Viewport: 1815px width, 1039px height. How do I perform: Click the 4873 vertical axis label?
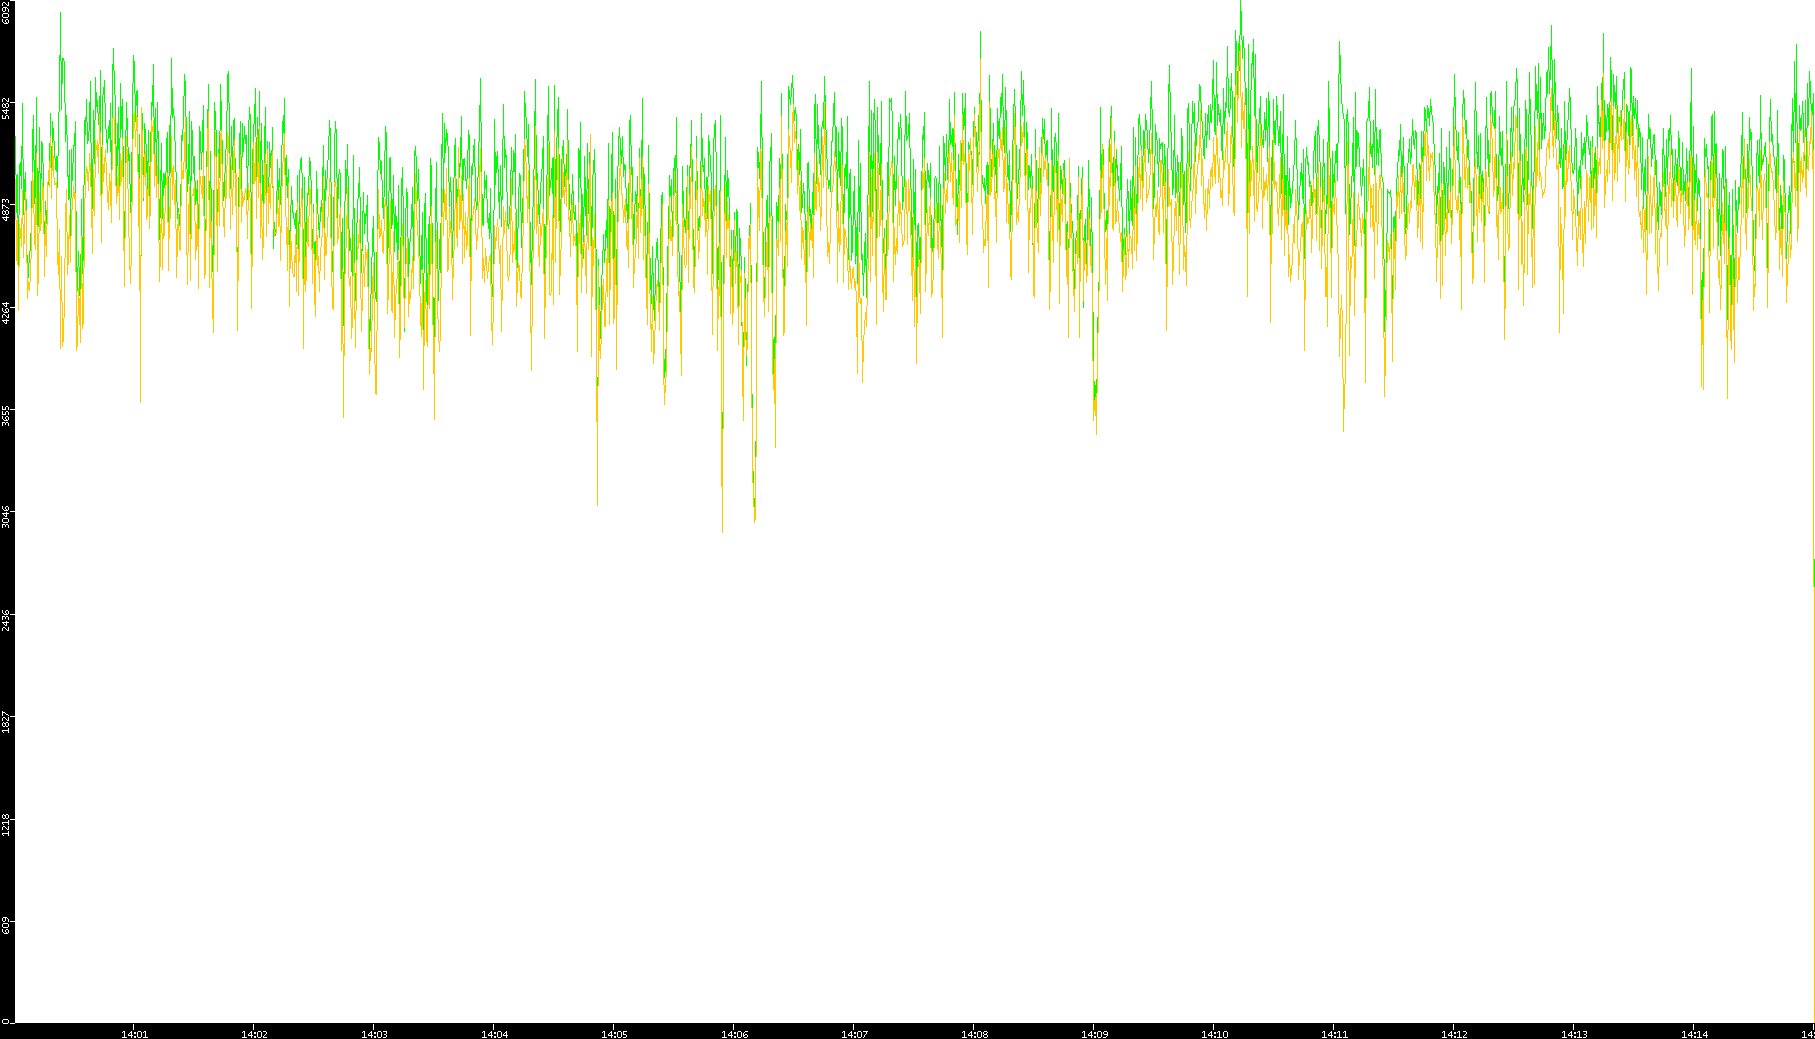coord(6,208)
